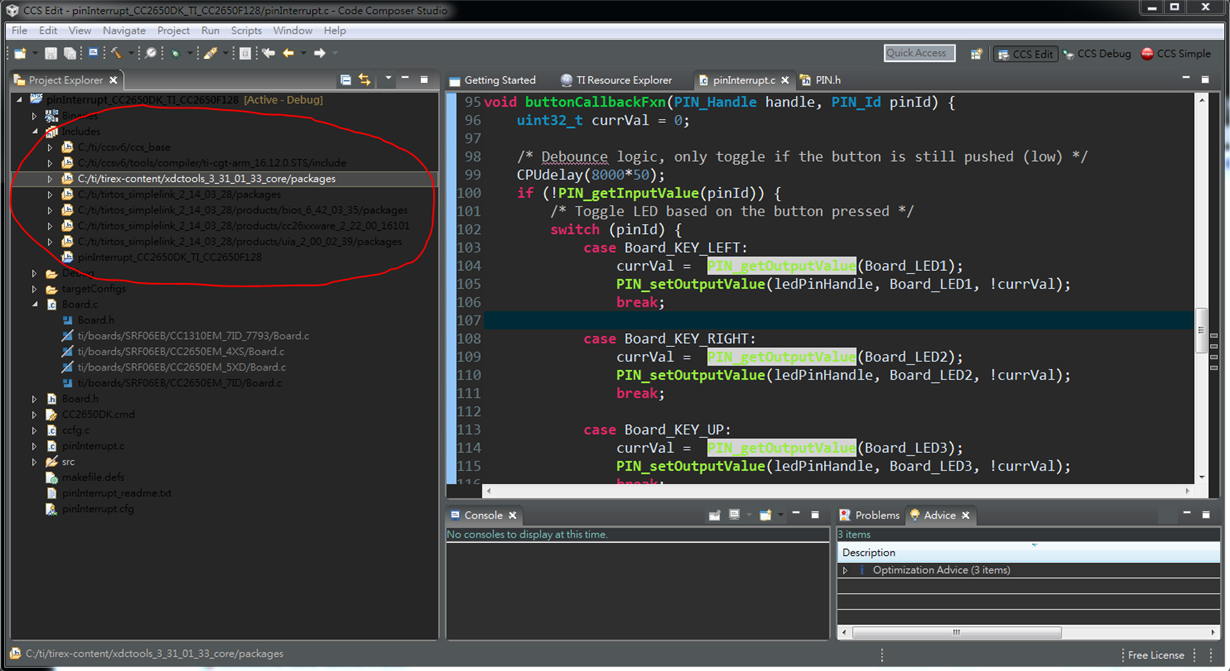Minimize the Project Explorer panel
1230x671 pixels.
(x=405, y=78)
